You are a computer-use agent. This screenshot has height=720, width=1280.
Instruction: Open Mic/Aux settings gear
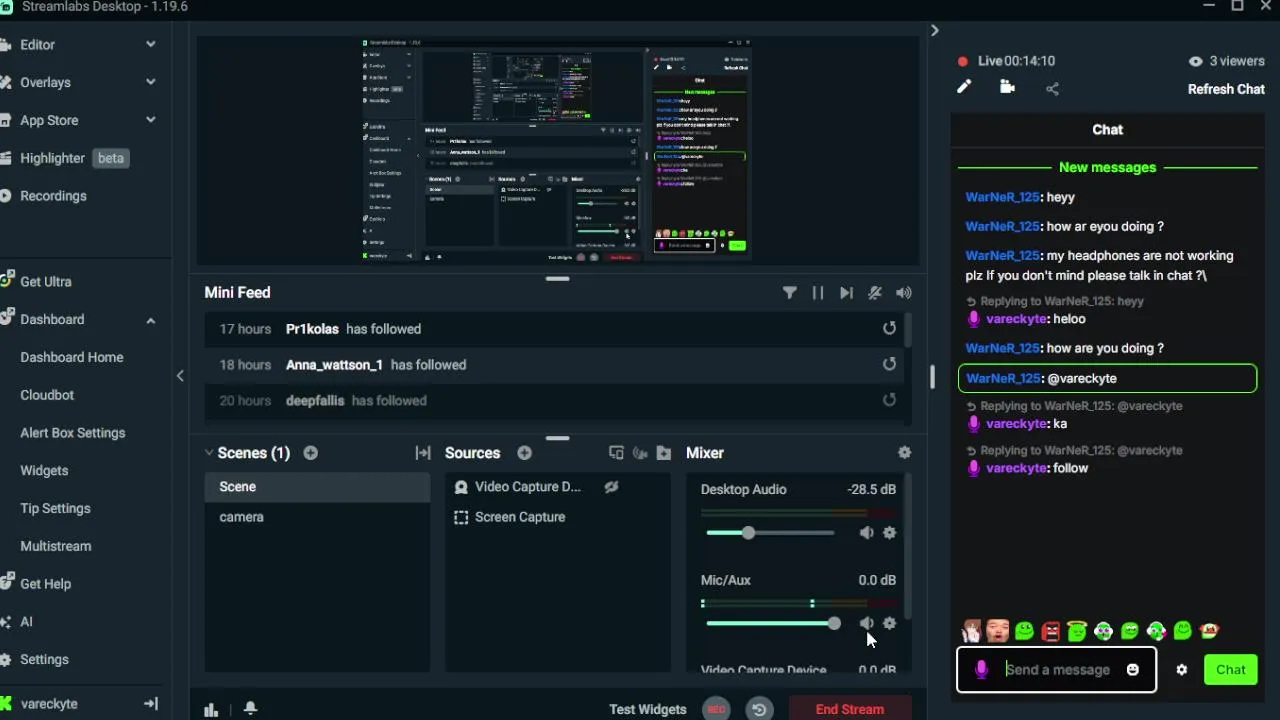tap(890, 624)
